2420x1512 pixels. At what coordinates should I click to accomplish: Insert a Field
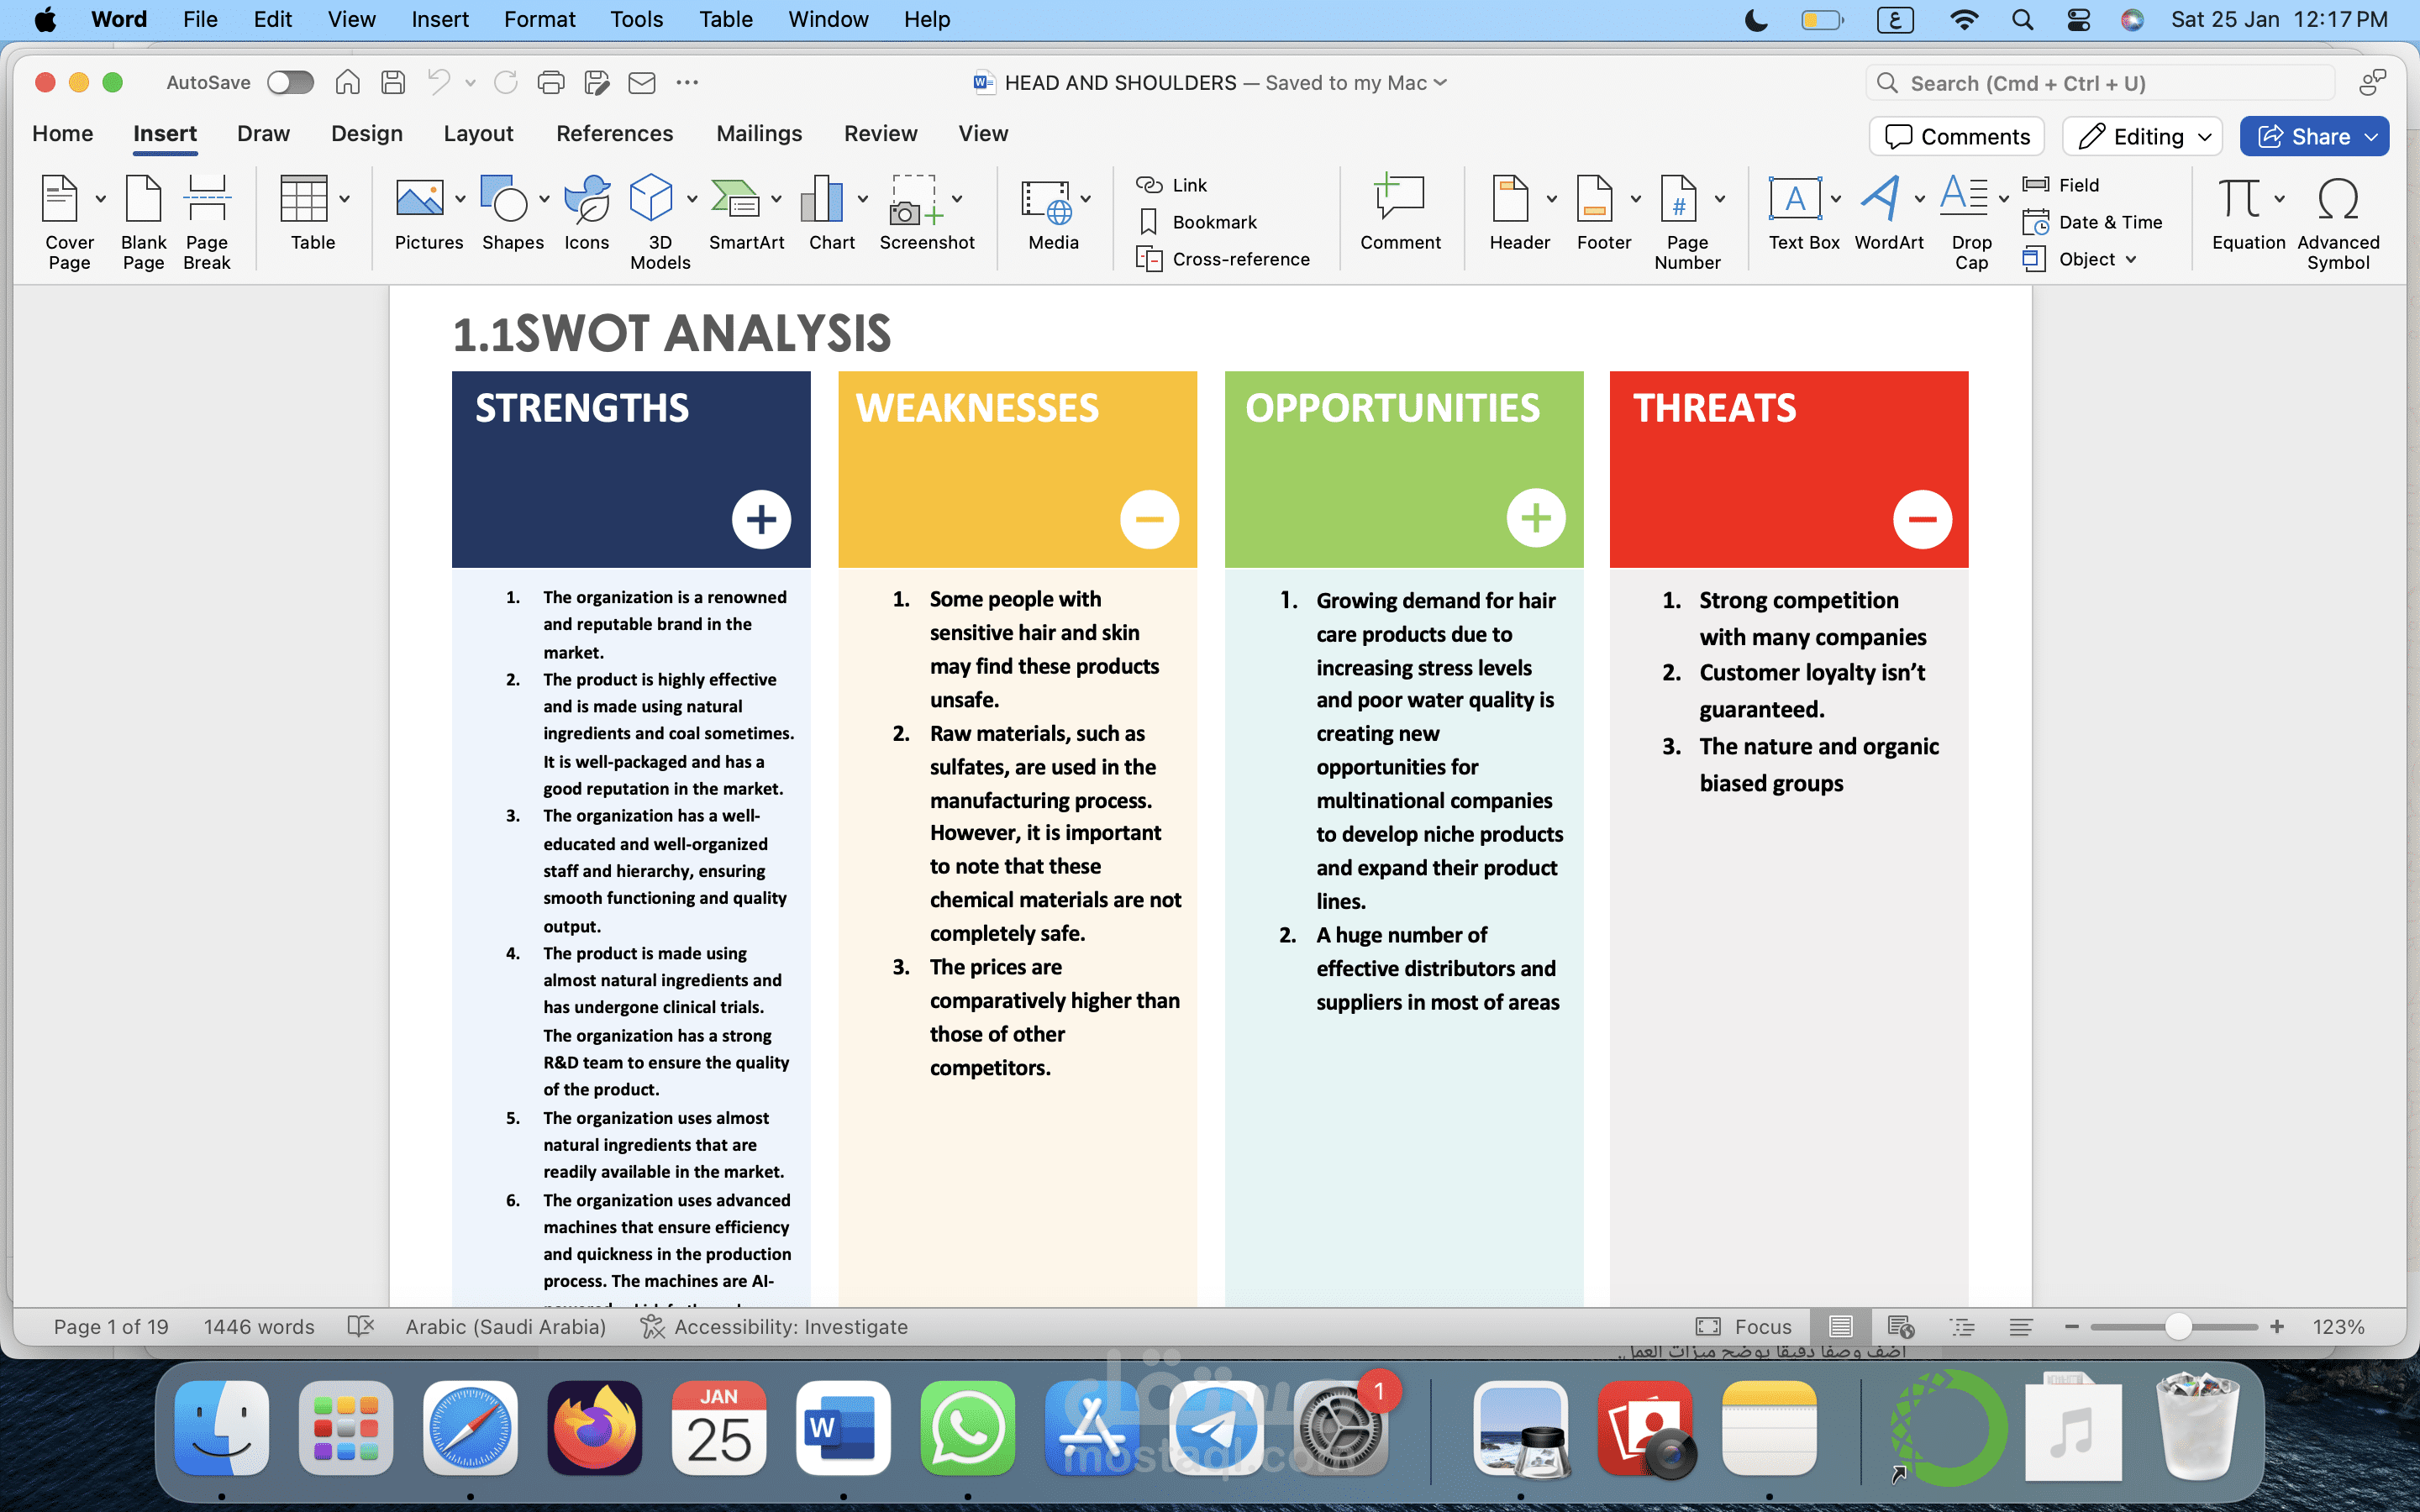pos(2061,185)
